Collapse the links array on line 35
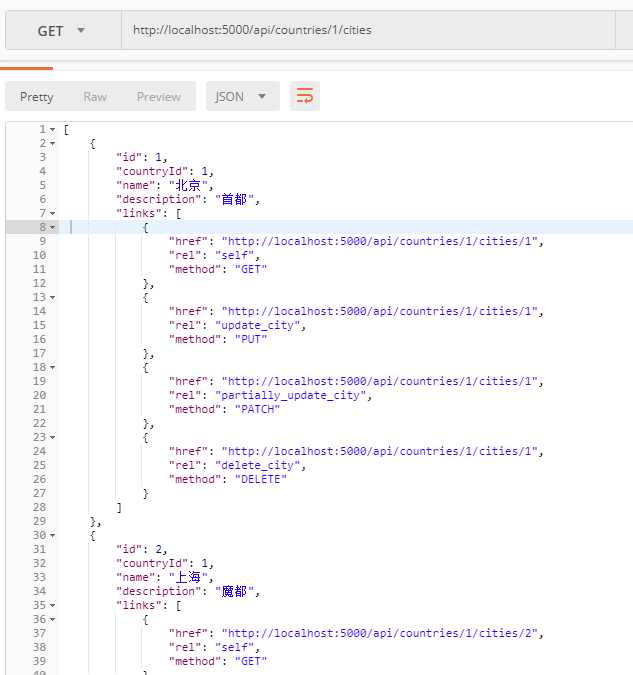633x675 pixels. click(53, 606)
